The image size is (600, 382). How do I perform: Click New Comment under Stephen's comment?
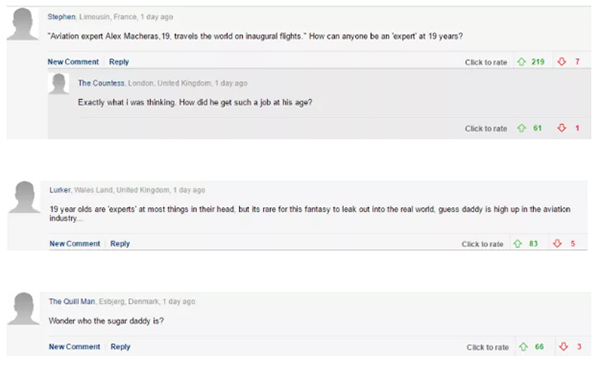point(73,62)
